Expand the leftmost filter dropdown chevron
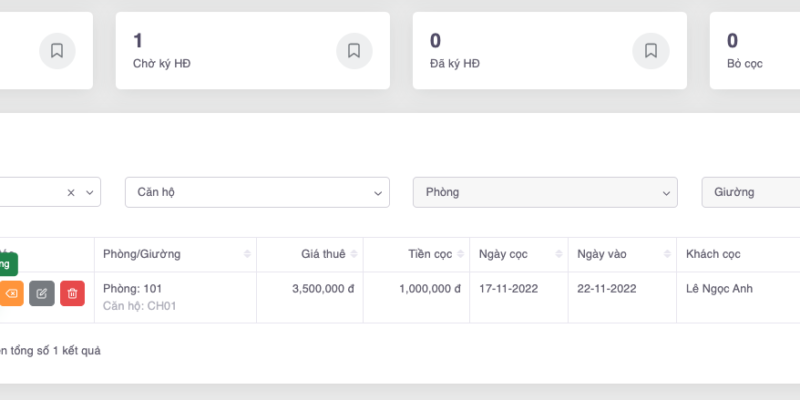The image size is (800, 400). click(x=89, y=192)
